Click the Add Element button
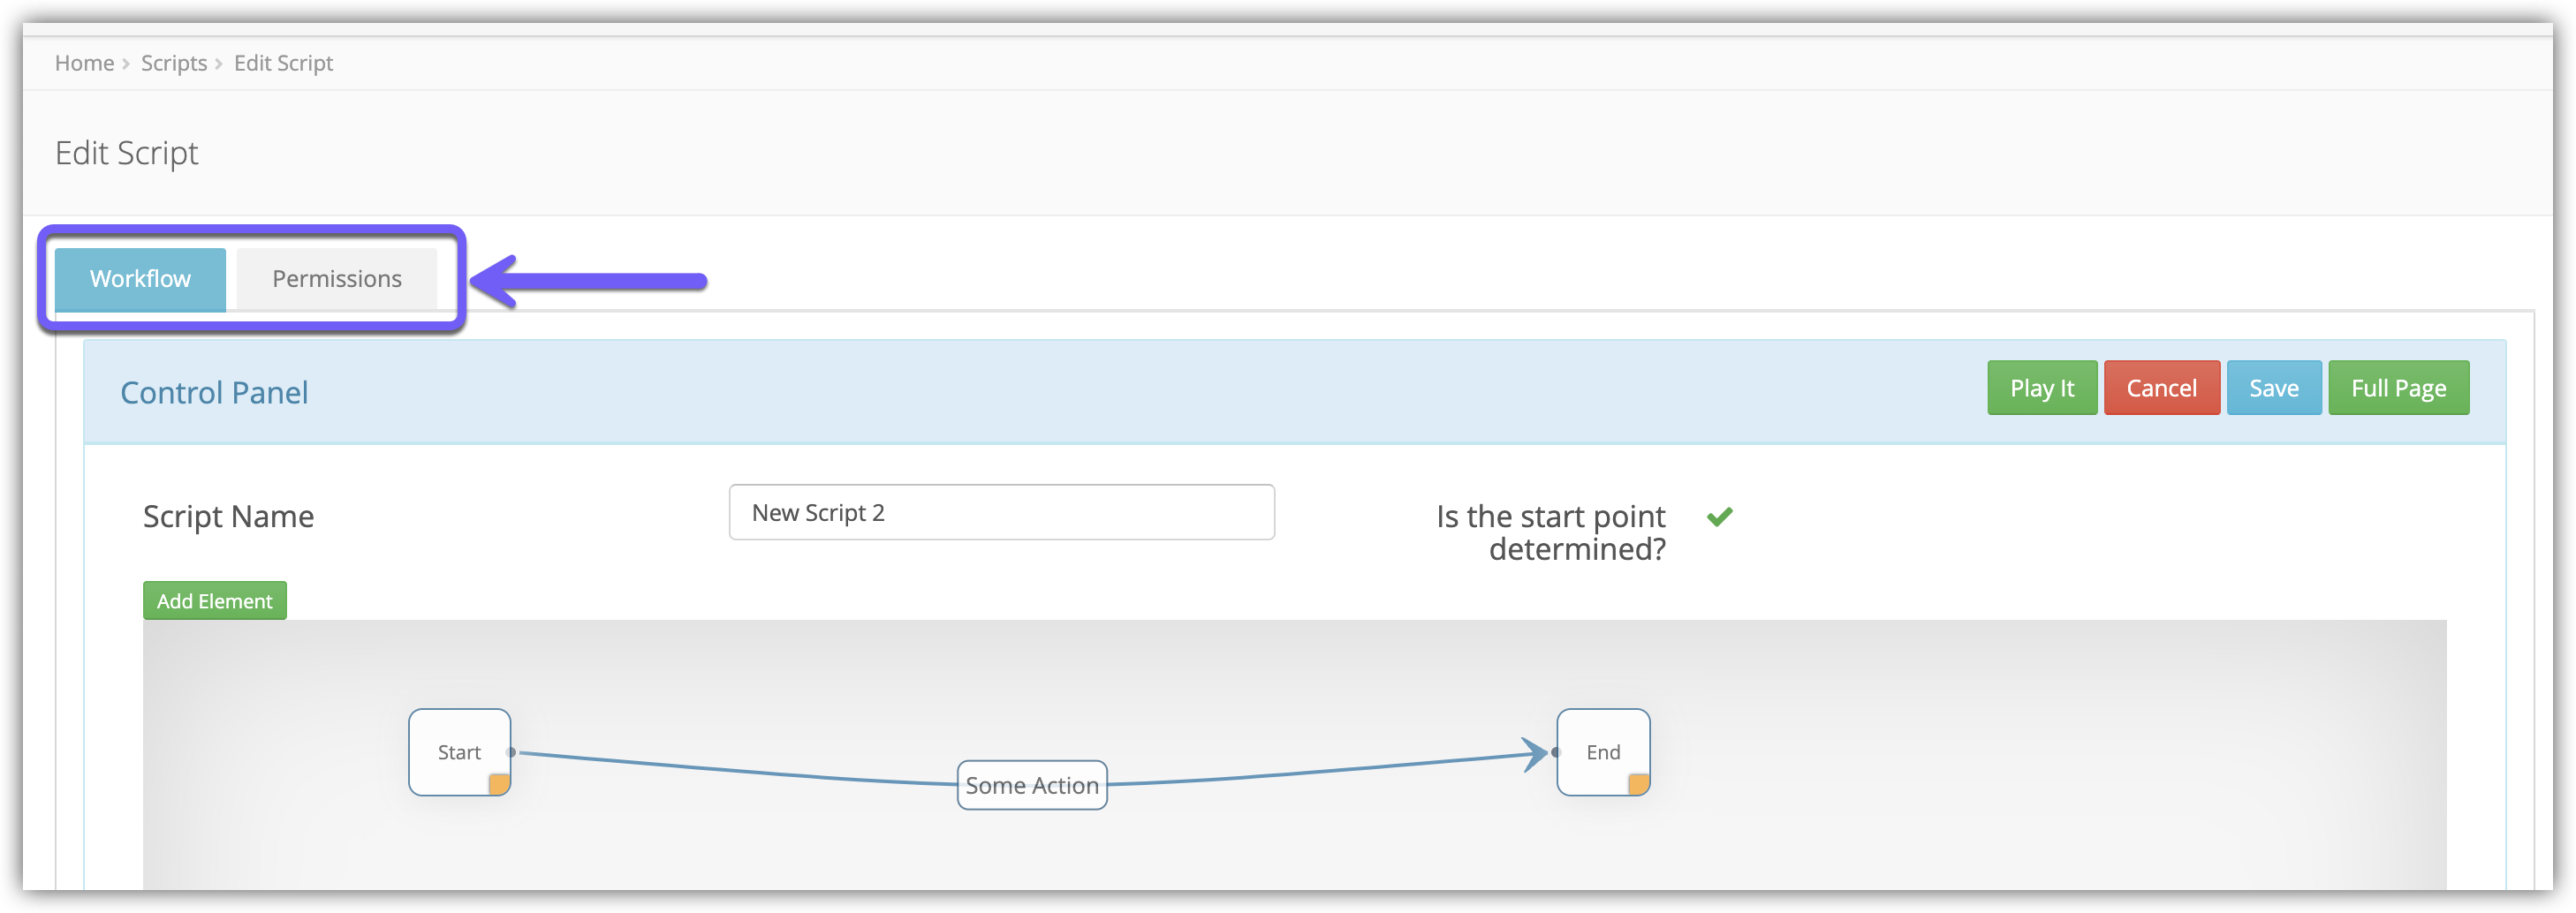This screenshot has width=2576, height=913. (x=214, y=601)
